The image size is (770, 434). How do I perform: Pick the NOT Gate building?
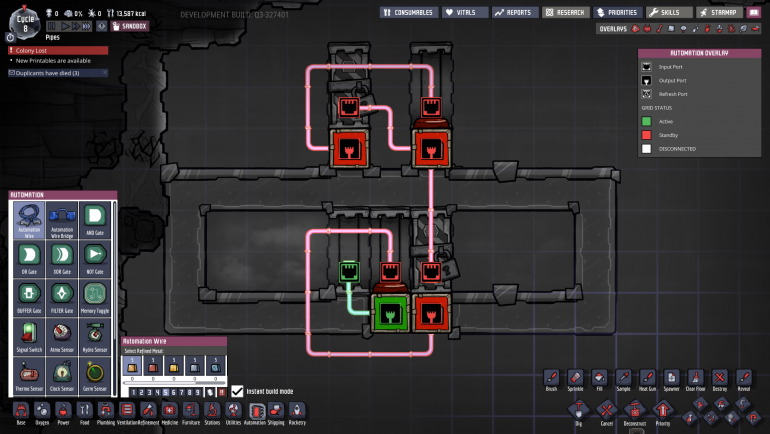tap(95, 259)
